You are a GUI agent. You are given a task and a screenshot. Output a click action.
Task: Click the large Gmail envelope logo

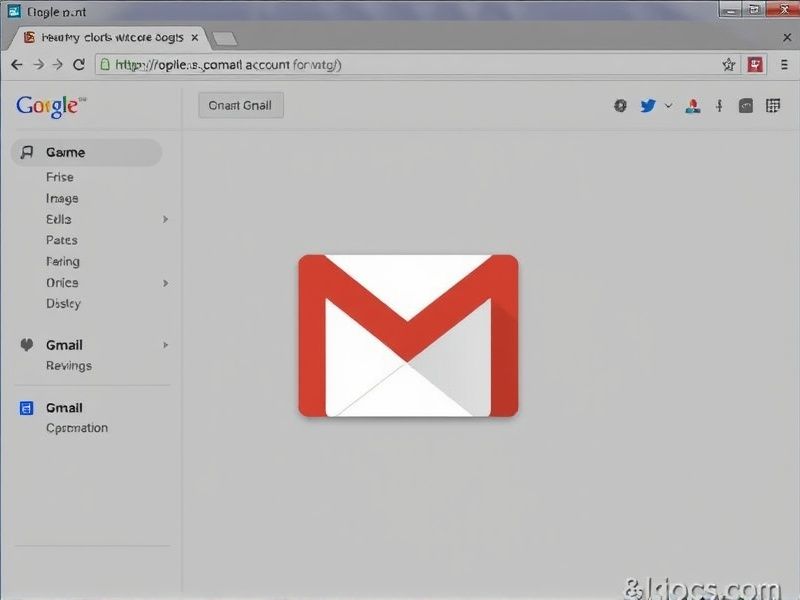coord(408,336)
